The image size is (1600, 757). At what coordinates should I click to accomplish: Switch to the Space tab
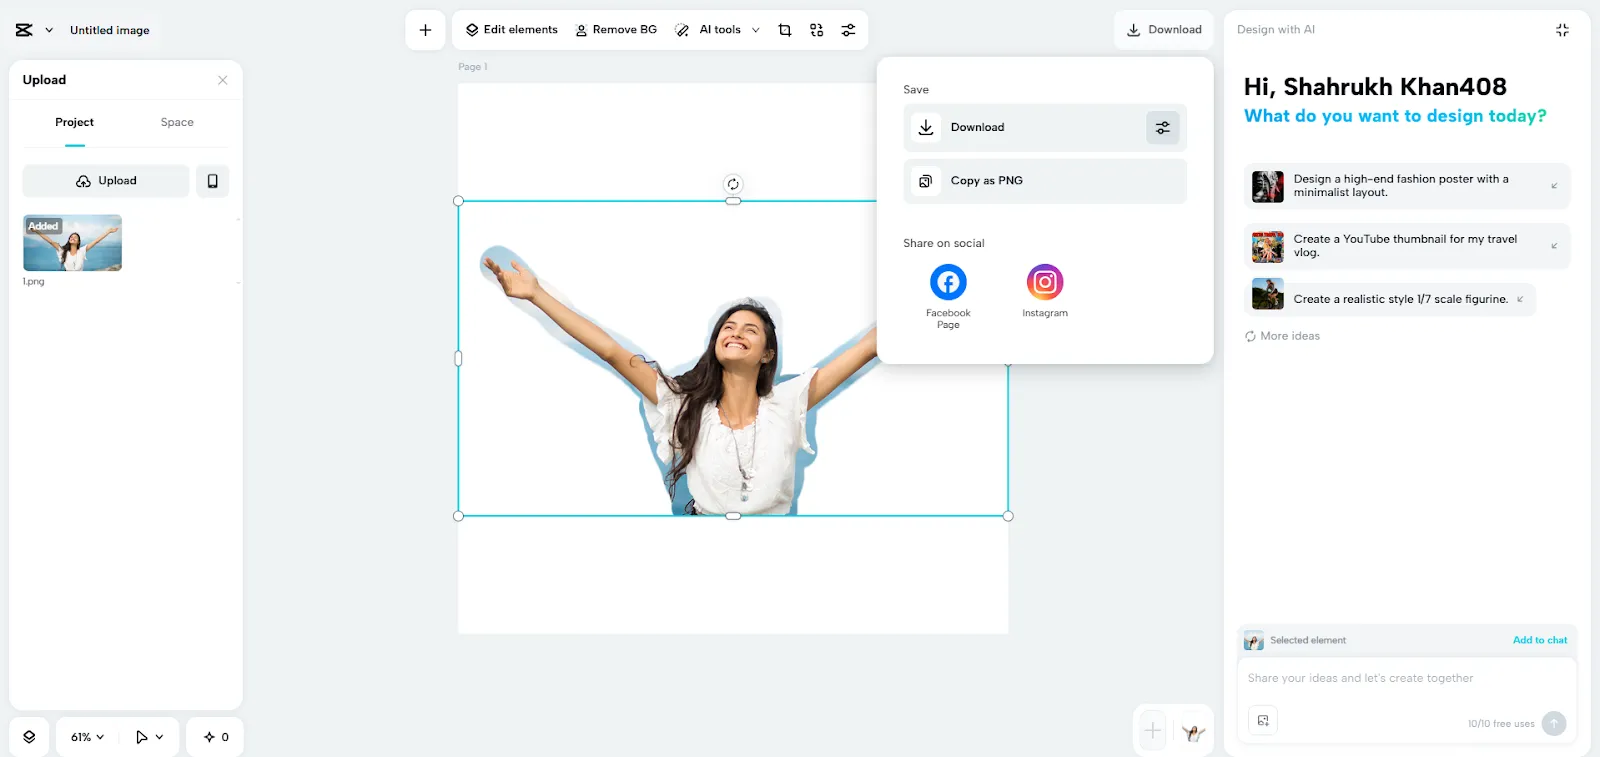pyautogui.click(x=177, y=122)
